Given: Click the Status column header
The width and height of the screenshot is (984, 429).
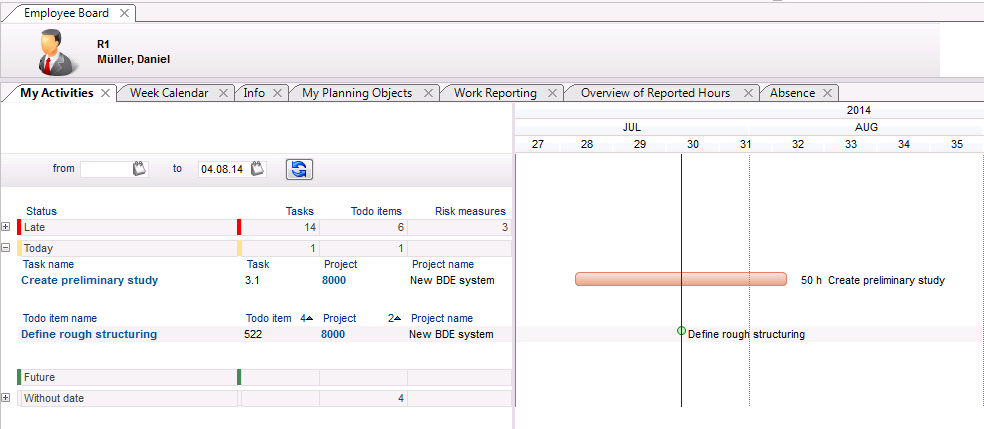Looking at the screenshot, I should click(x=41, y=211).
